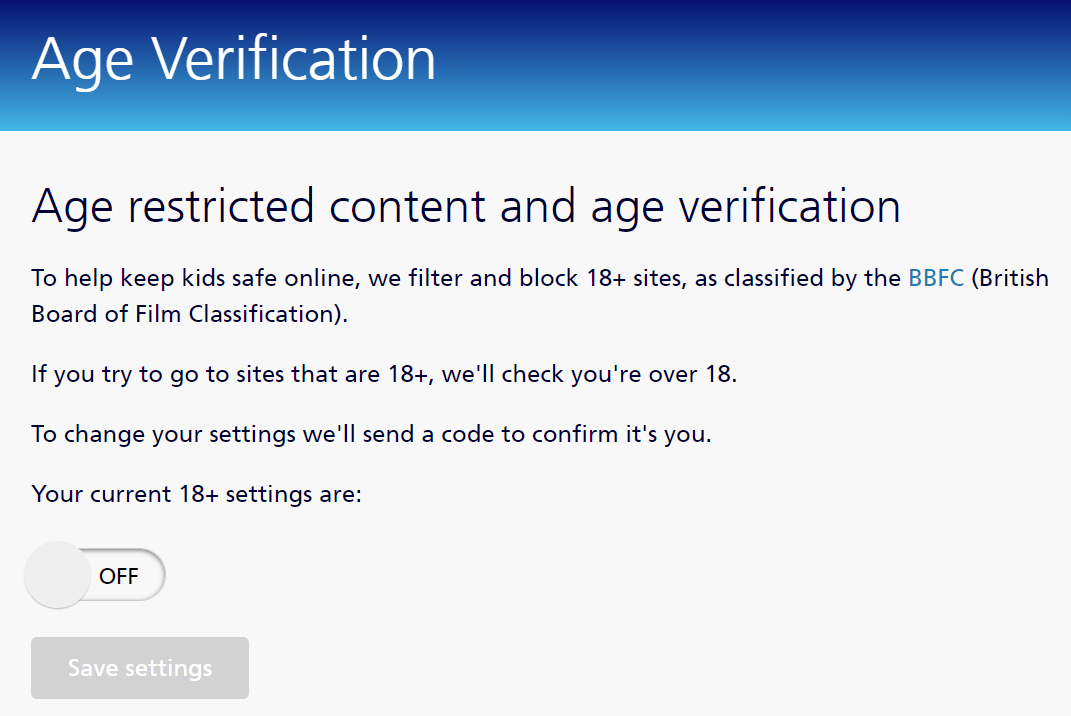Click the 'To change your settings' paragraph
Screen dimensions: 1071x716
pyautogui.click(x=371, y=435)
